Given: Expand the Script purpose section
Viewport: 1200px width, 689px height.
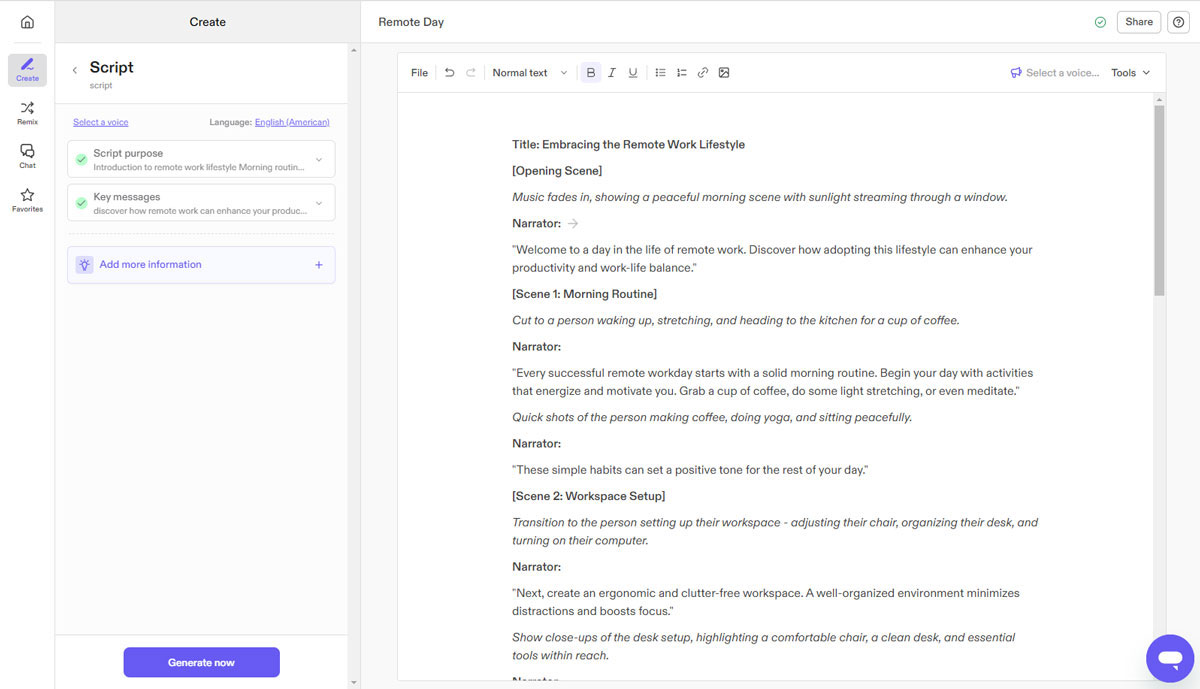Looking at the screenshot, I should coord(320,158).
